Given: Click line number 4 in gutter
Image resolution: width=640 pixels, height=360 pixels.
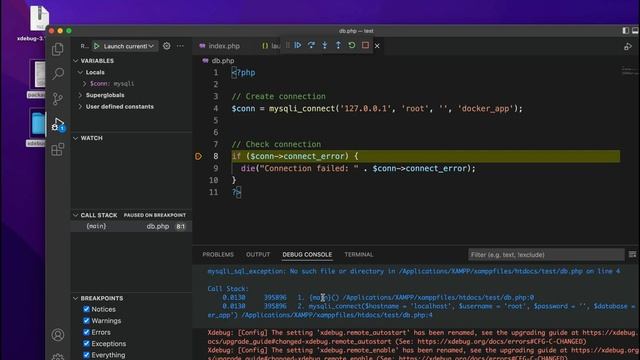Looking at the screenshot, I should point(216,109).
